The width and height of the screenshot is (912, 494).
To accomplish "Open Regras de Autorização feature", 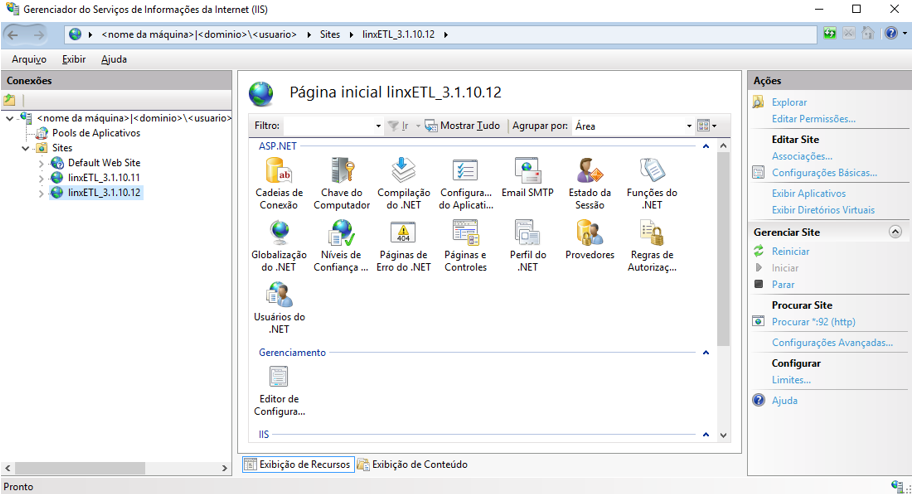I will click(x=651, y=246).
